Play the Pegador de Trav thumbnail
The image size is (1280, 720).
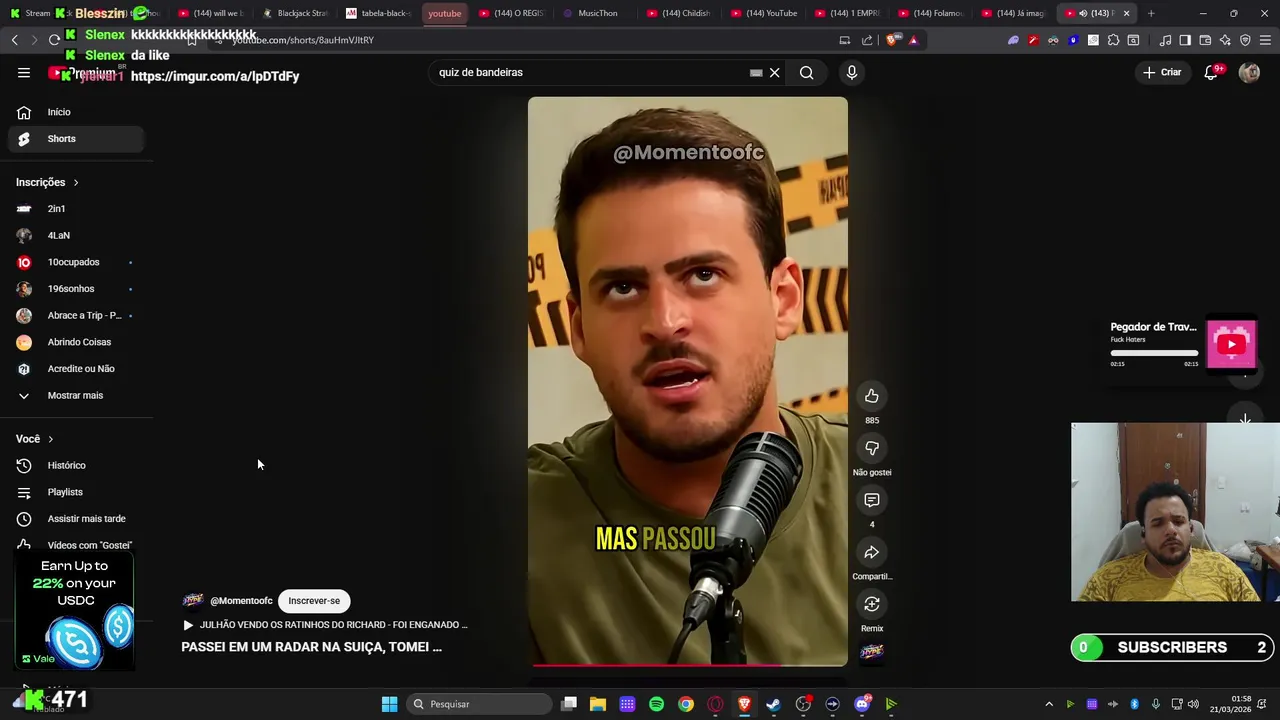click(1231, 344)
